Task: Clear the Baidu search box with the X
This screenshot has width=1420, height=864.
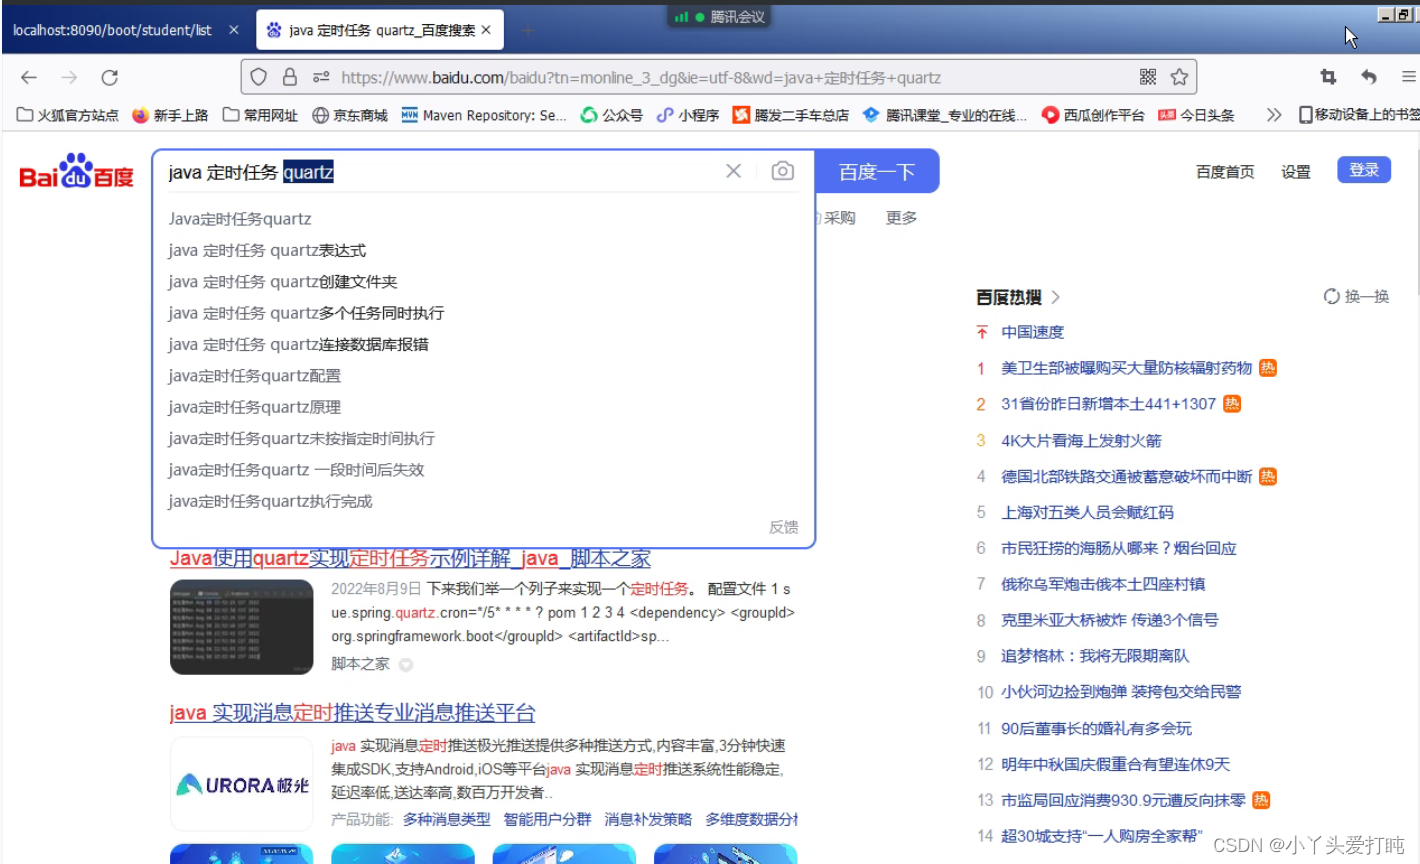Action: point(733,171)
